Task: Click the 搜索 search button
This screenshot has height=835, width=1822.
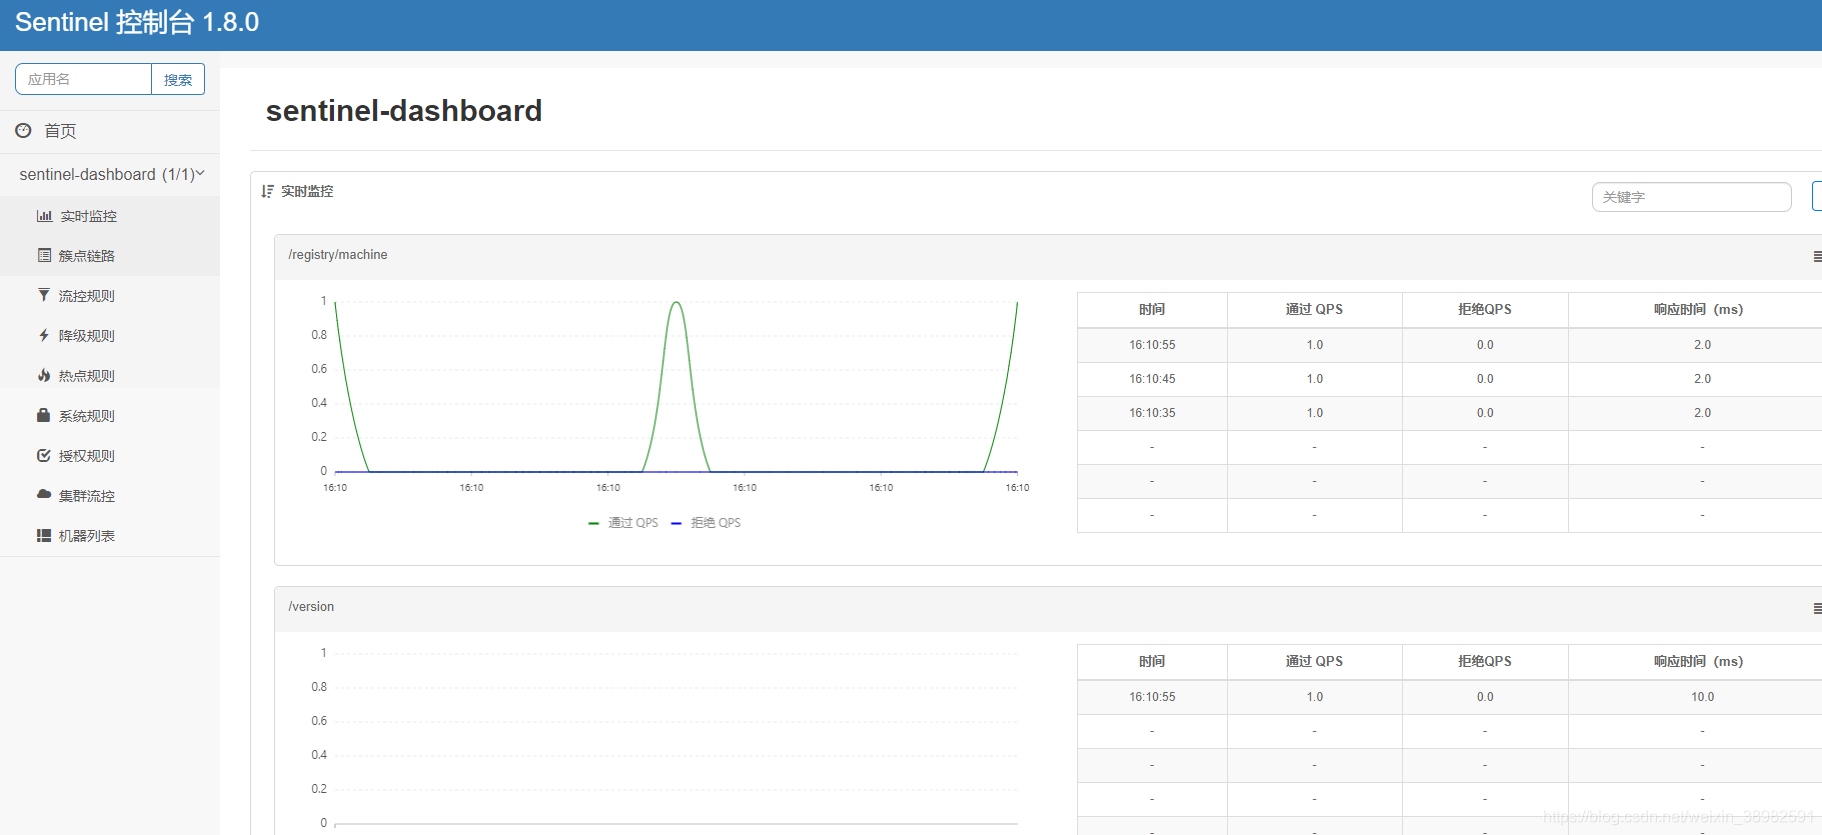Action: coord(178,79)
